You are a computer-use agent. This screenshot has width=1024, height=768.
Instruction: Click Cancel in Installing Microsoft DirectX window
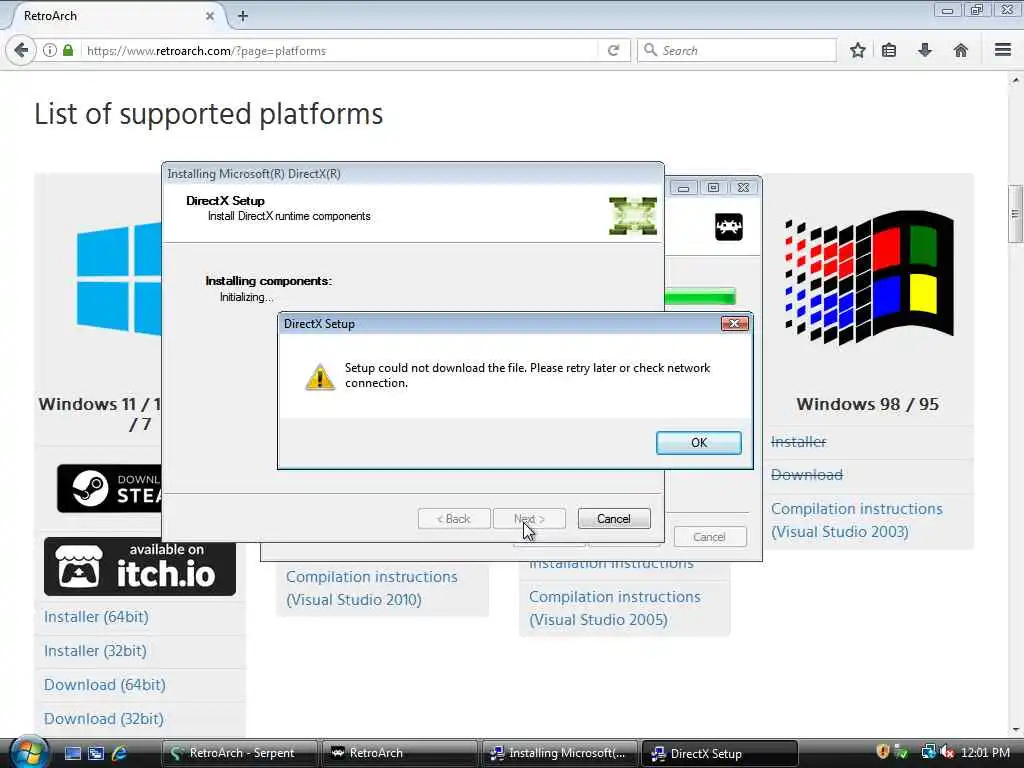(614, 519)
